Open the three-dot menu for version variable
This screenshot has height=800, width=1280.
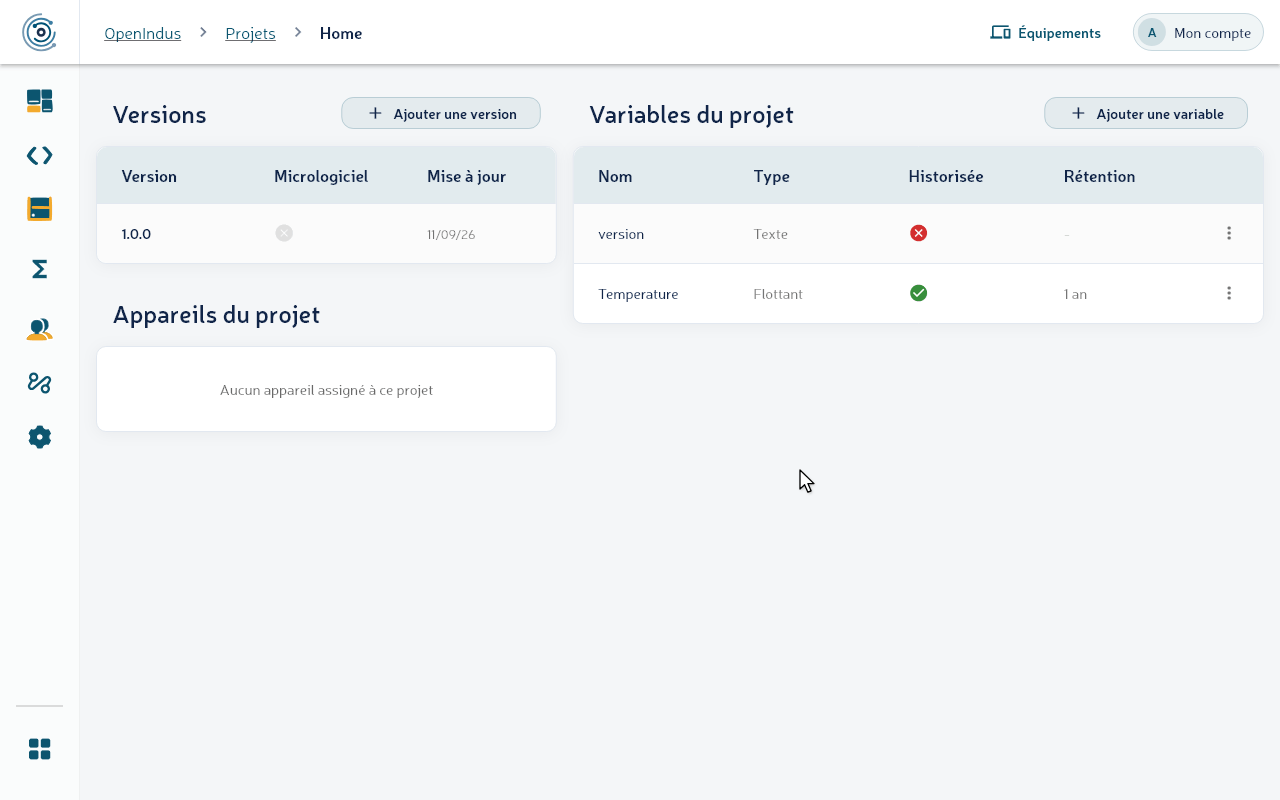coord(1229,233)
